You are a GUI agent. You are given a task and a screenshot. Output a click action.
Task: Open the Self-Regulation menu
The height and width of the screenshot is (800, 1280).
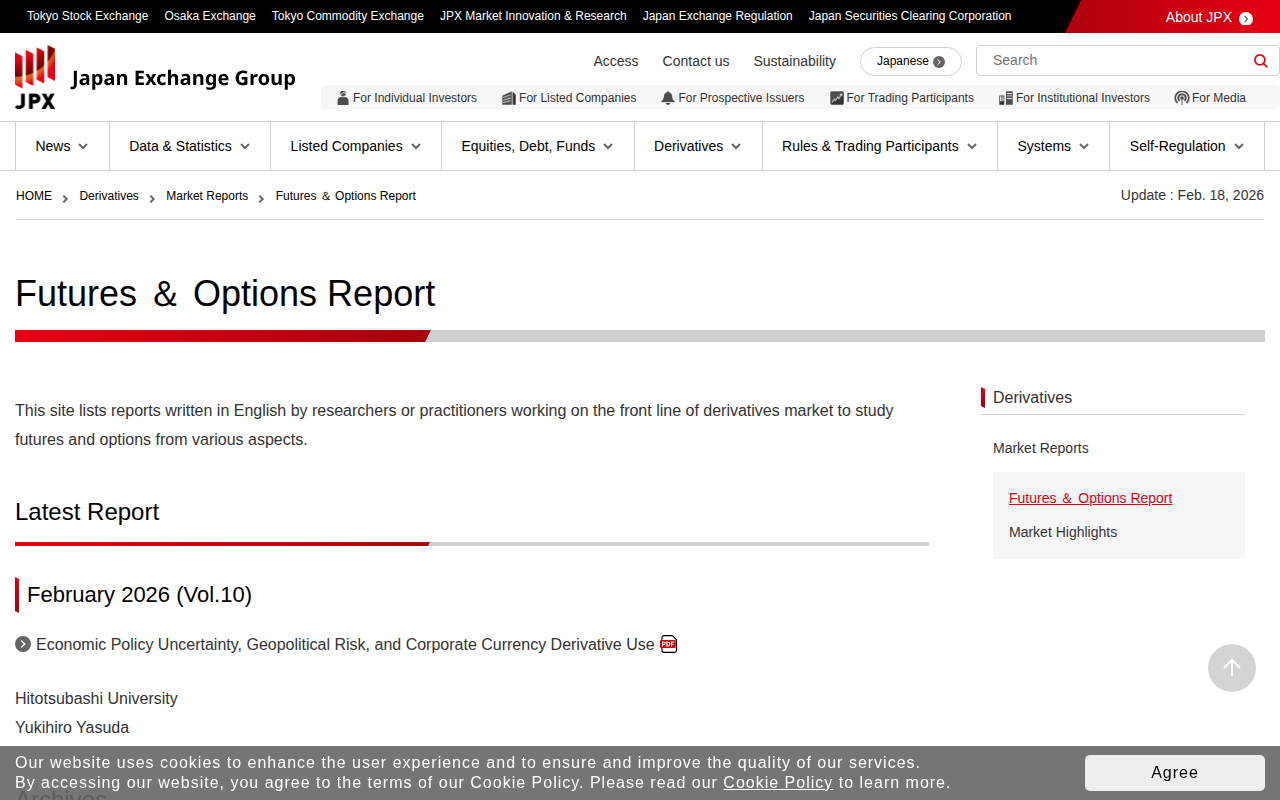(1186, 146)
